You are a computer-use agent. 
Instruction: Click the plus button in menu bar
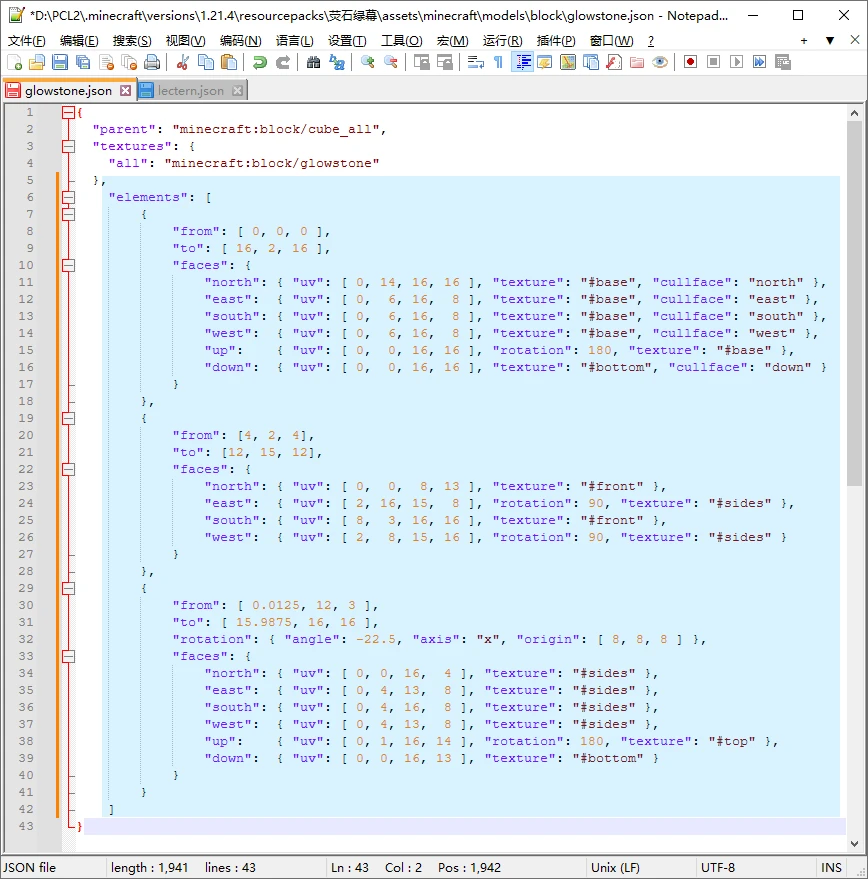804,40
